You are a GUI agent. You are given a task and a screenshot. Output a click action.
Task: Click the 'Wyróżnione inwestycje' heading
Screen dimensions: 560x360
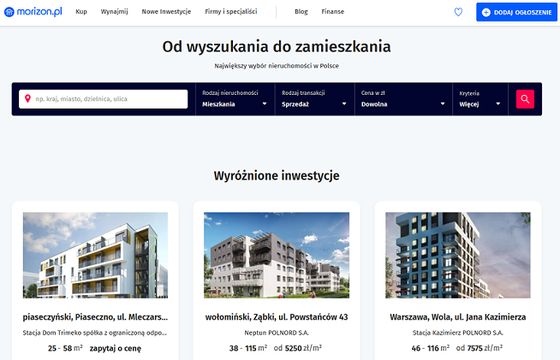[x=276, y=176]
